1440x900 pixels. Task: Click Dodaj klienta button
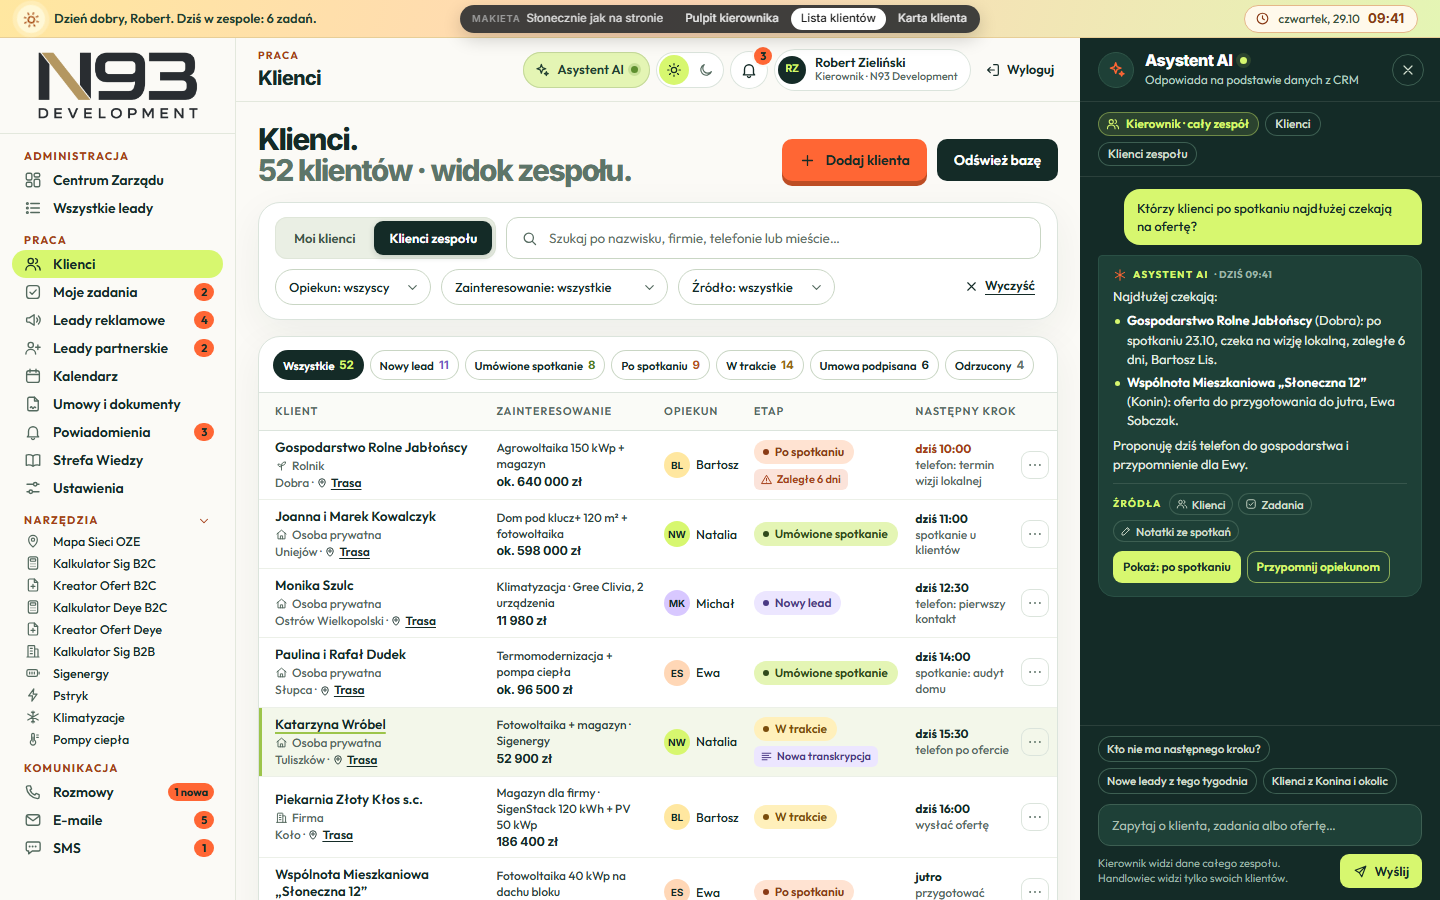pos(855,160)
